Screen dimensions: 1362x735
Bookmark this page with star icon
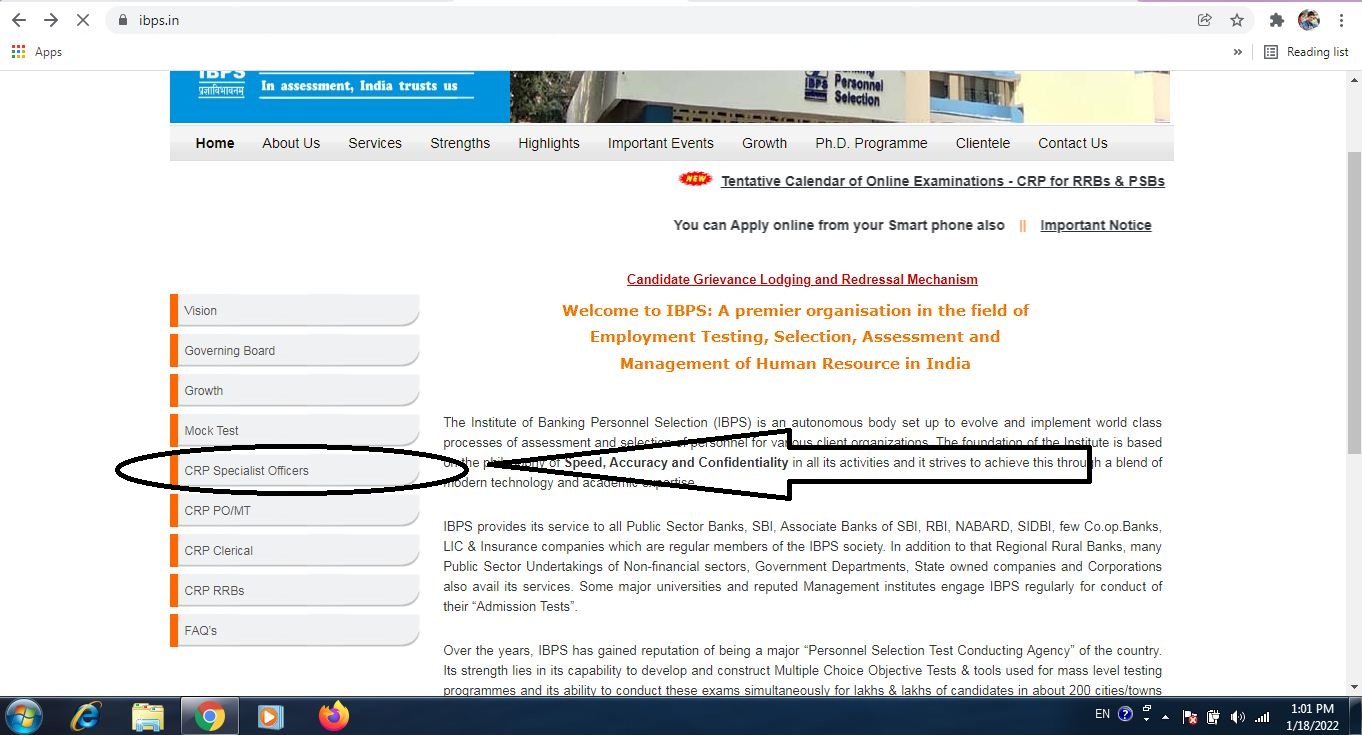tap(1237, 20)
